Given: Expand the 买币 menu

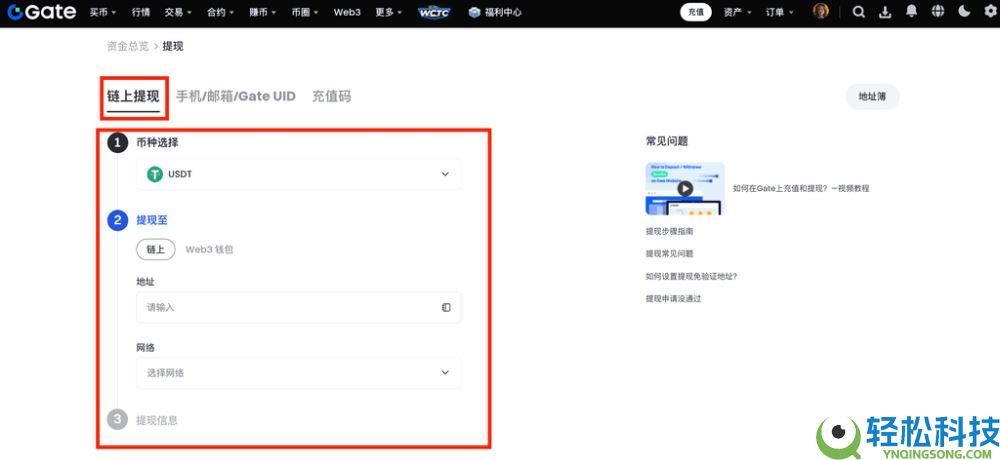Looking at the screenshot, I should 103,12.
